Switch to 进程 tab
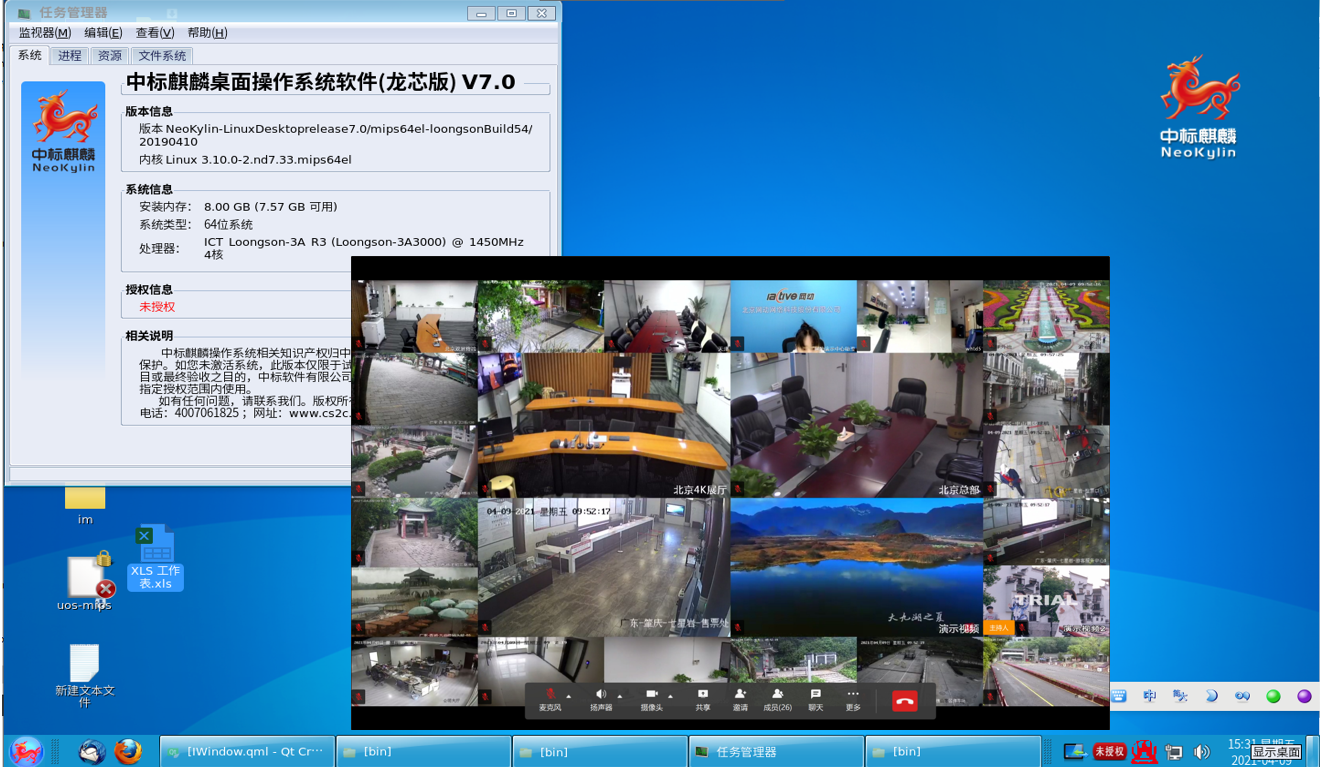1320x767 pixels. tap(70, 56)
